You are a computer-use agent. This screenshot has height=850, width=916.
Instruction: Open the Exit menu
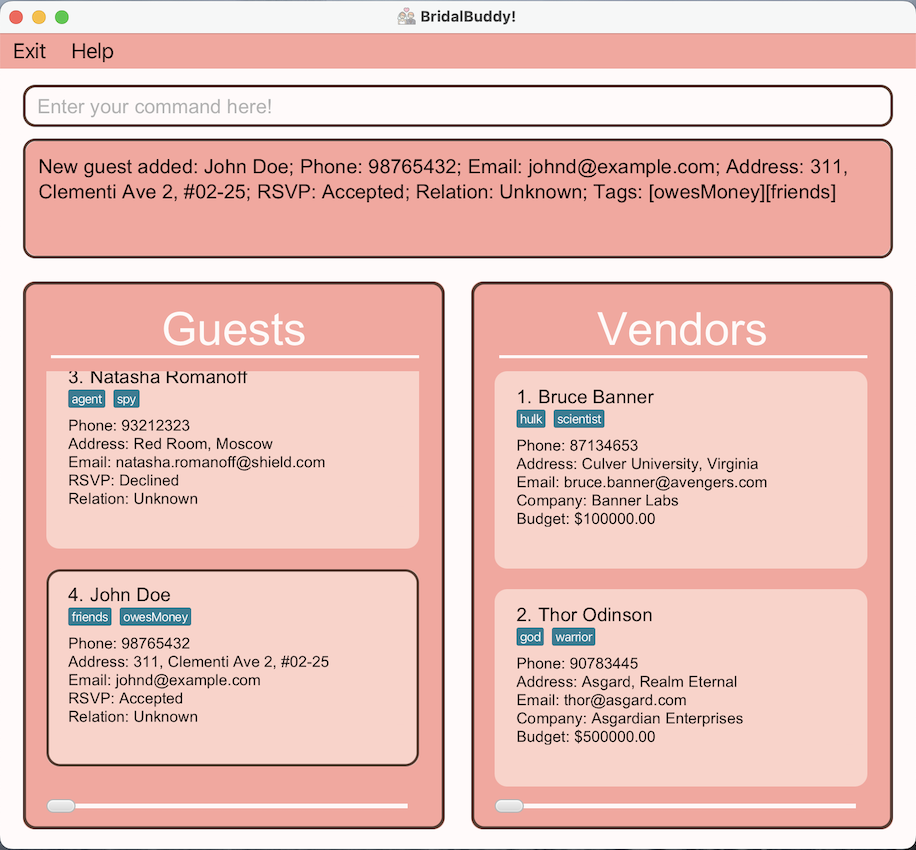29,51
